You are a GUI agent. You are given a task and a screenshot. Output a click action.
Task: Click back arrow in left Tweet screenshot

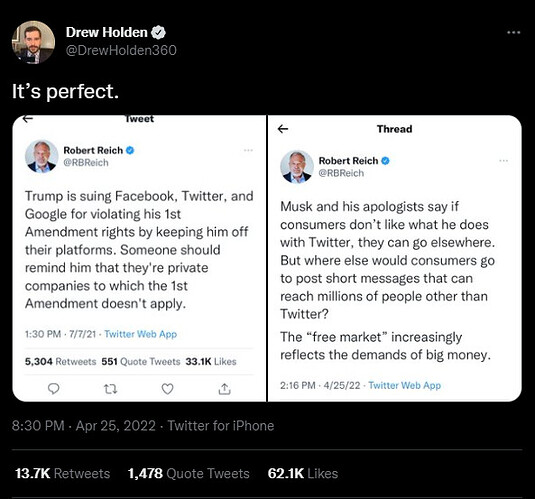(28, 118)
